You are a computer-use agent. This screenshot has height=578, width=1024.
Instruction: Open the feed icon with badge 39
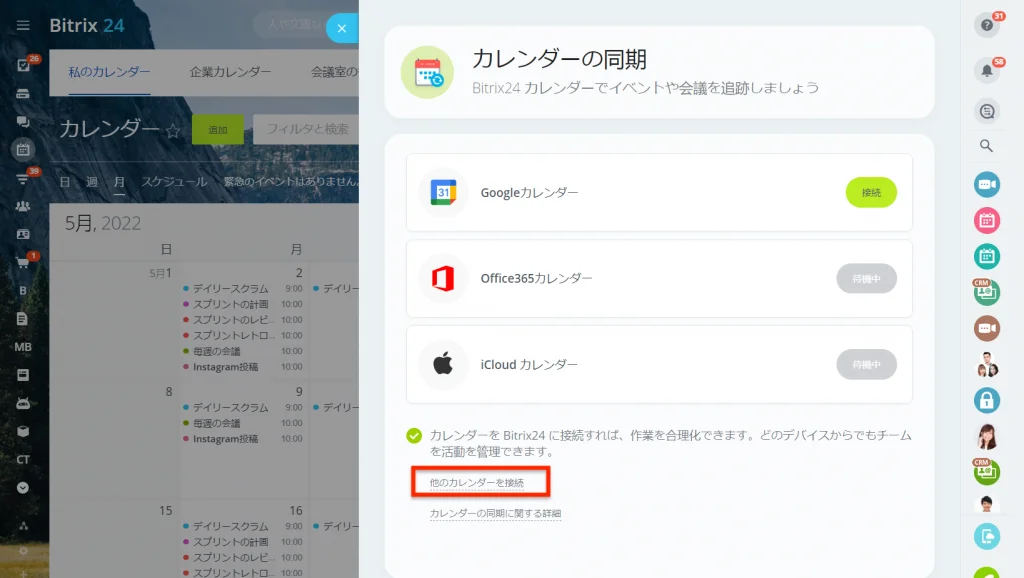click(23, 178)
